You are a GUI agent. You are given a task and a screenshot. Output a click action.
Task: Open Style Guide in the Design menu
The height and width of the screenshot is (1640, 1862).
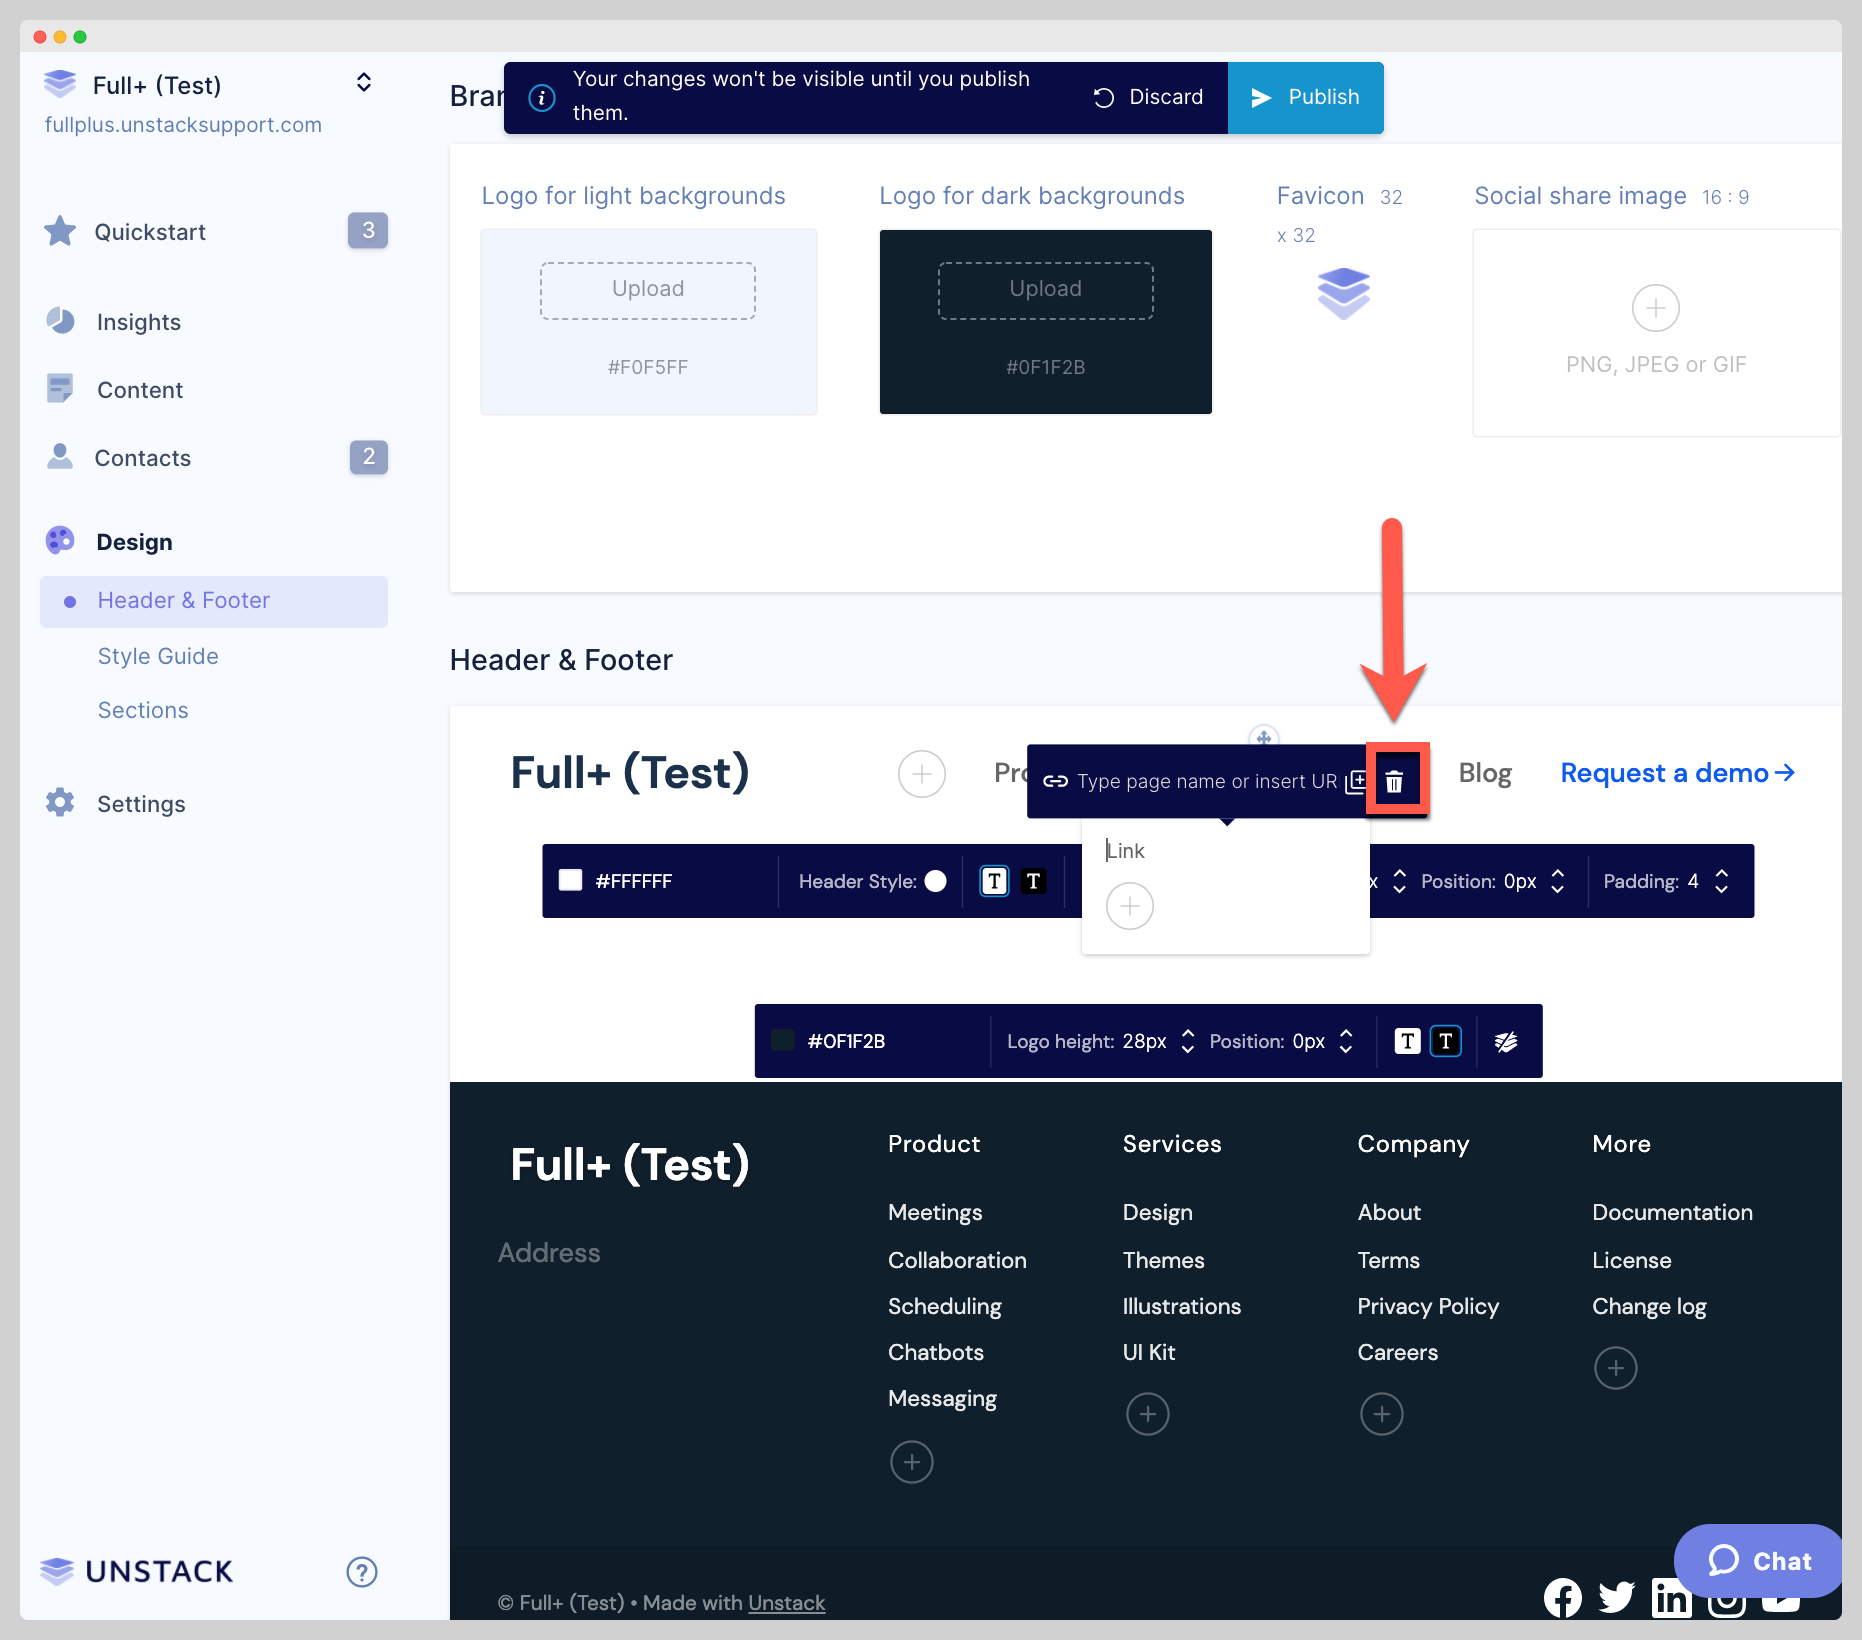coord(158,656)
